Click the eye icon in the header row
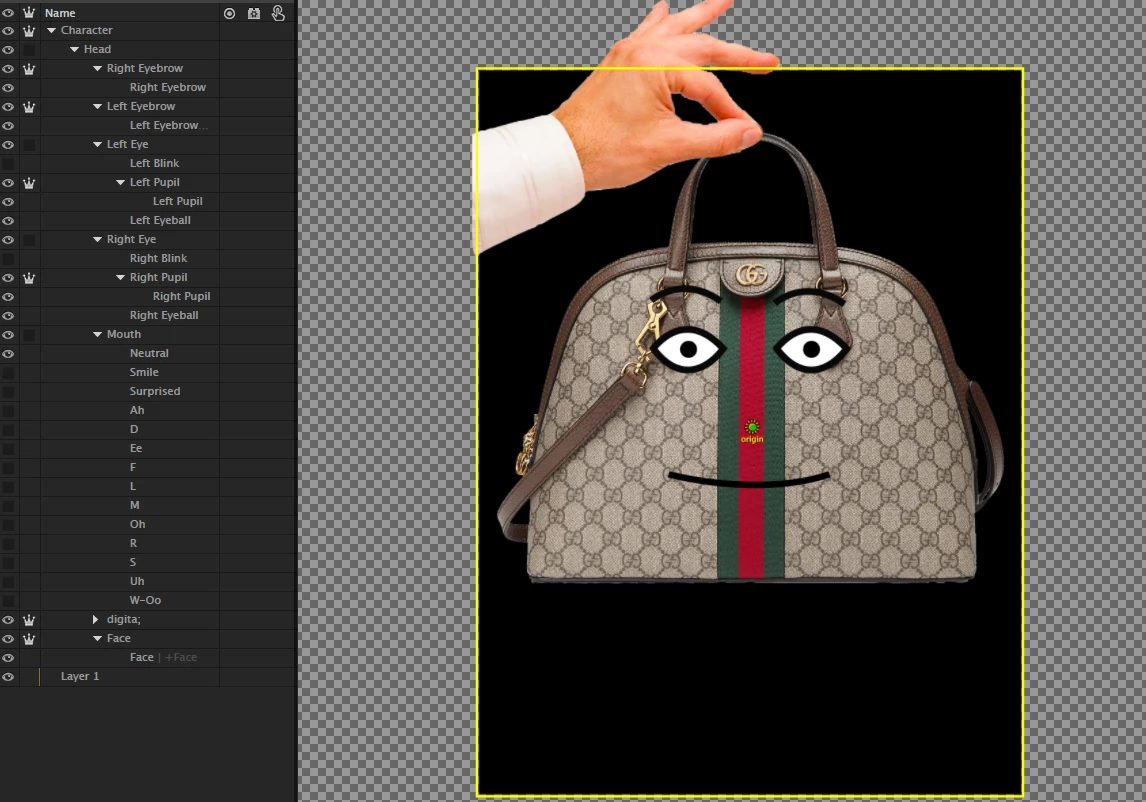Screen dimensions: 1146x802 (8, 12)
